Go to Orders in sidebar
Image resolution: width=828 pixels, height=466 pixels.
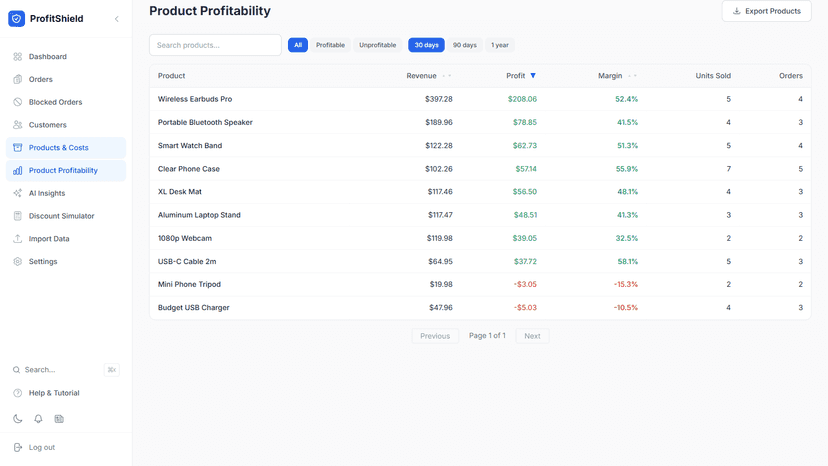pos(66,79)
